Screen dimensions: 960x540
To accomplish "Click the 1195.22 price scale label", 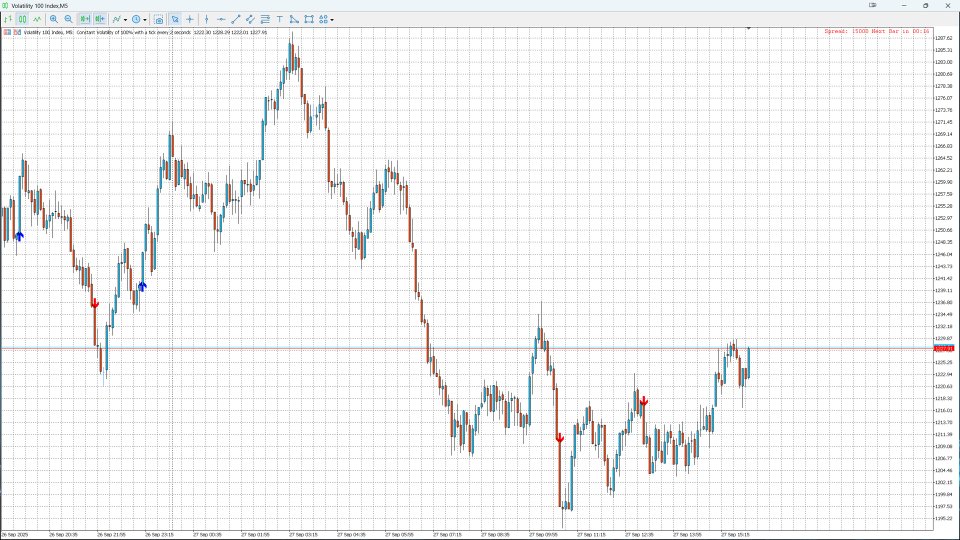I will tap(943, 519).
